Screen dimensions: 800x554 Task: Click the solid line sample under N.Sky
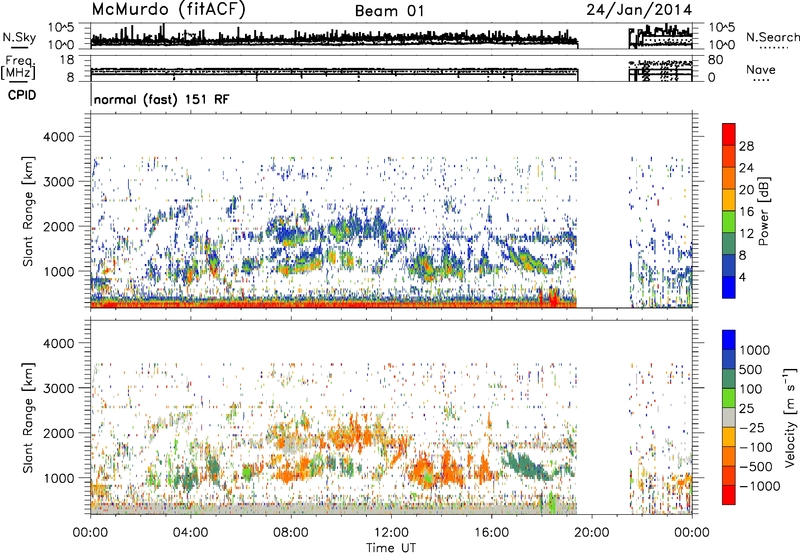19,47
